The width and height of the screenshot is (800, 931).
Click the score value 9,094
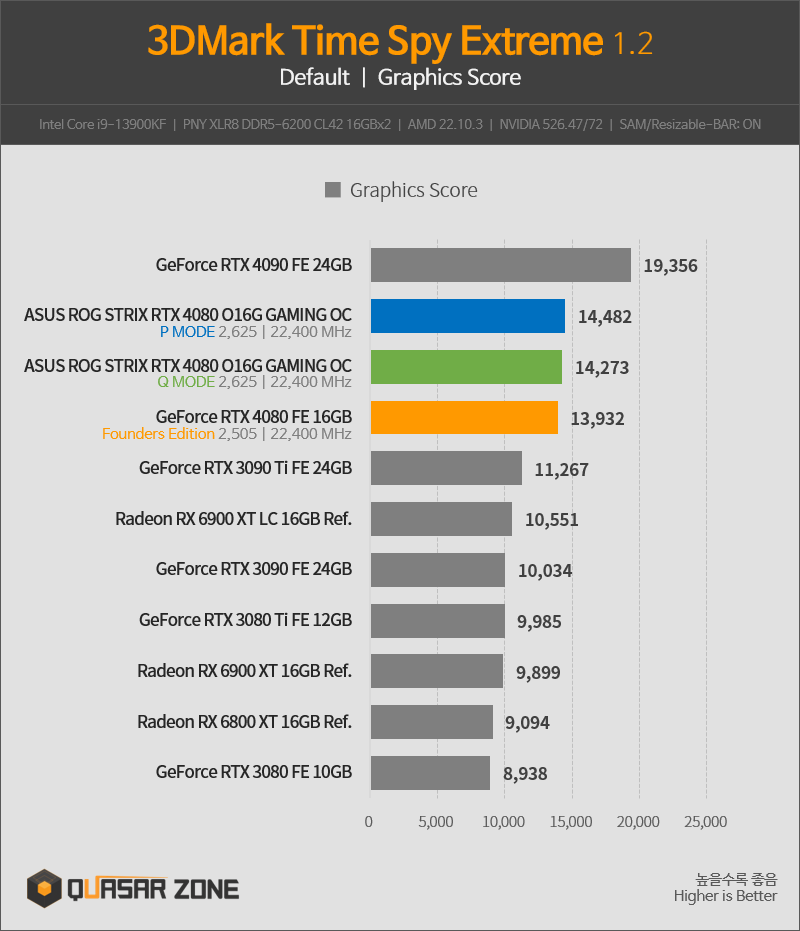click(527, 723)
